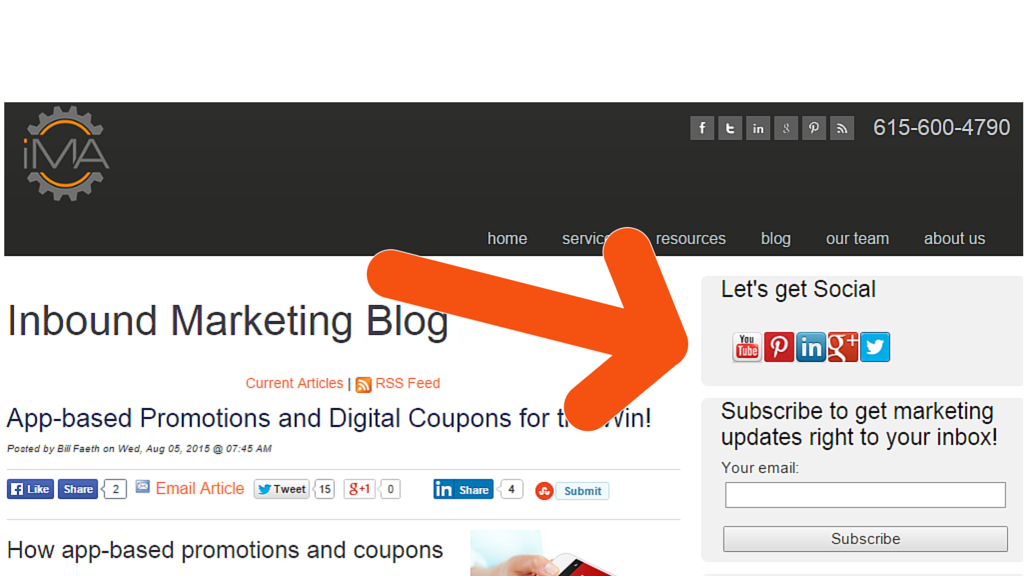Navigate to our team page
The width and height of the screenshot is (1027, 576).
[857, 239]
